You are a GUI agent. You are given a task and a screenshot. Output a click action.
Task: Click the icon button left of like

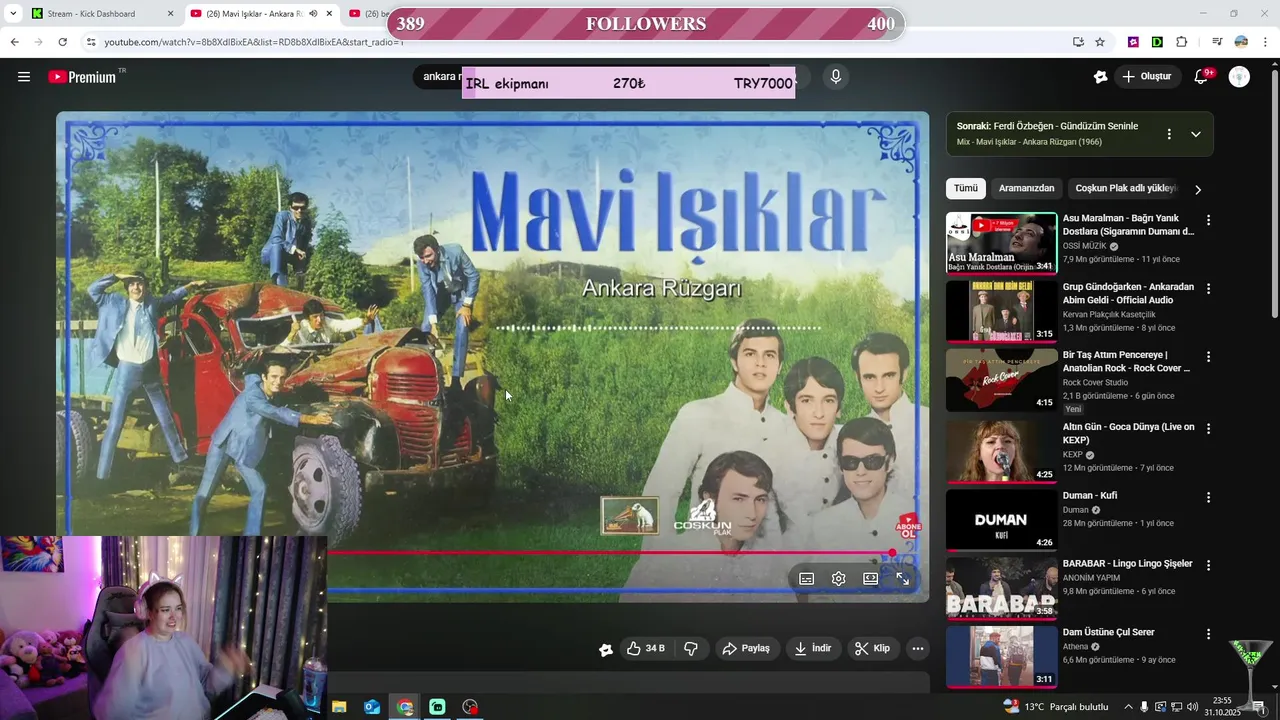click(606, 649)
